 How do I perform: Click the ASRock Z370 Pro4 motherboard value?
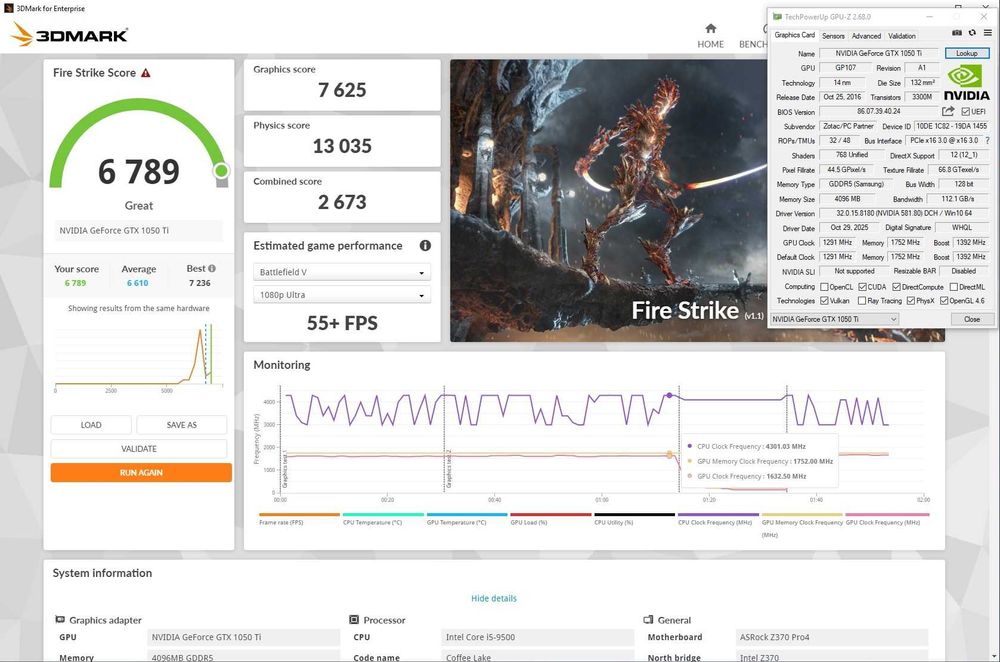[832, 636]
